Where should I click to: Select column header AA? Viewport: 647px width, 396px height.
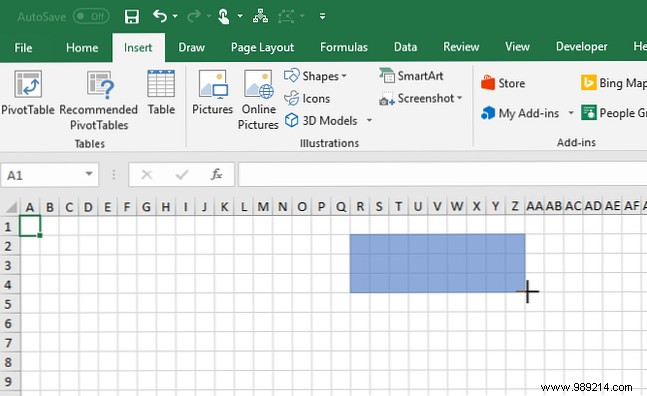(x=534, y=206)
